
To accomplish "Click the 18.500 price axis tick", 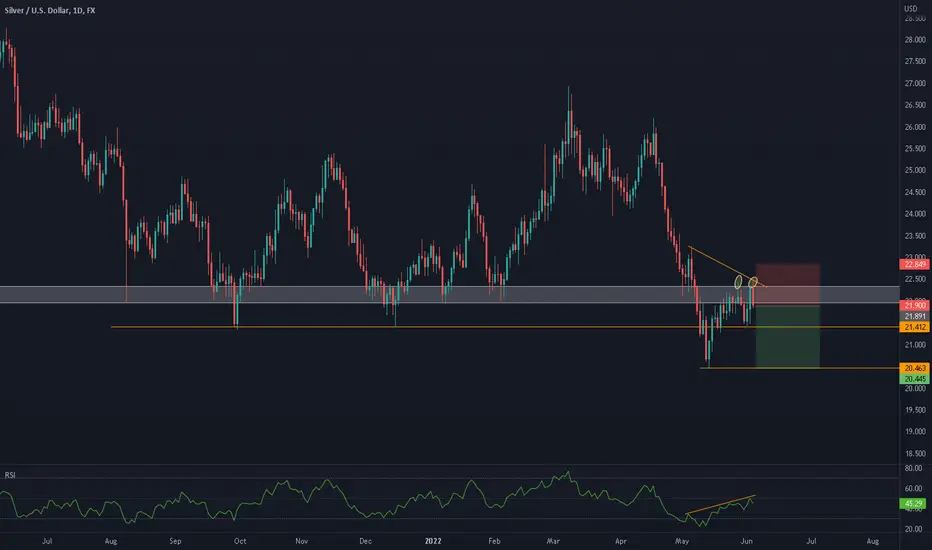I will 915,454.
